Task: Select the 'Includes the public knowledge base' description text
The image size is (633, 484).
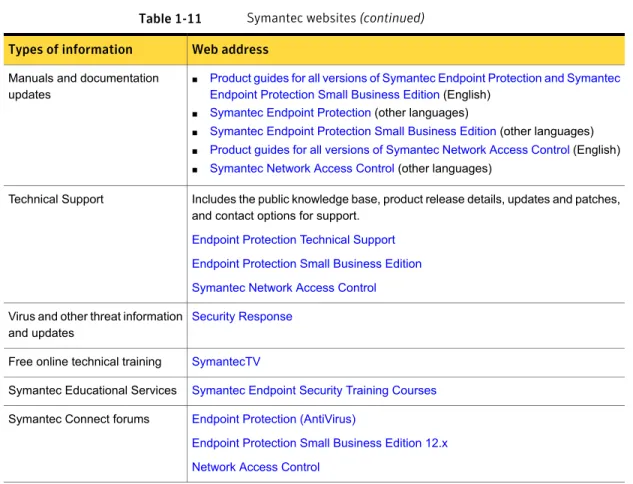Action: [x=406, y=207]
